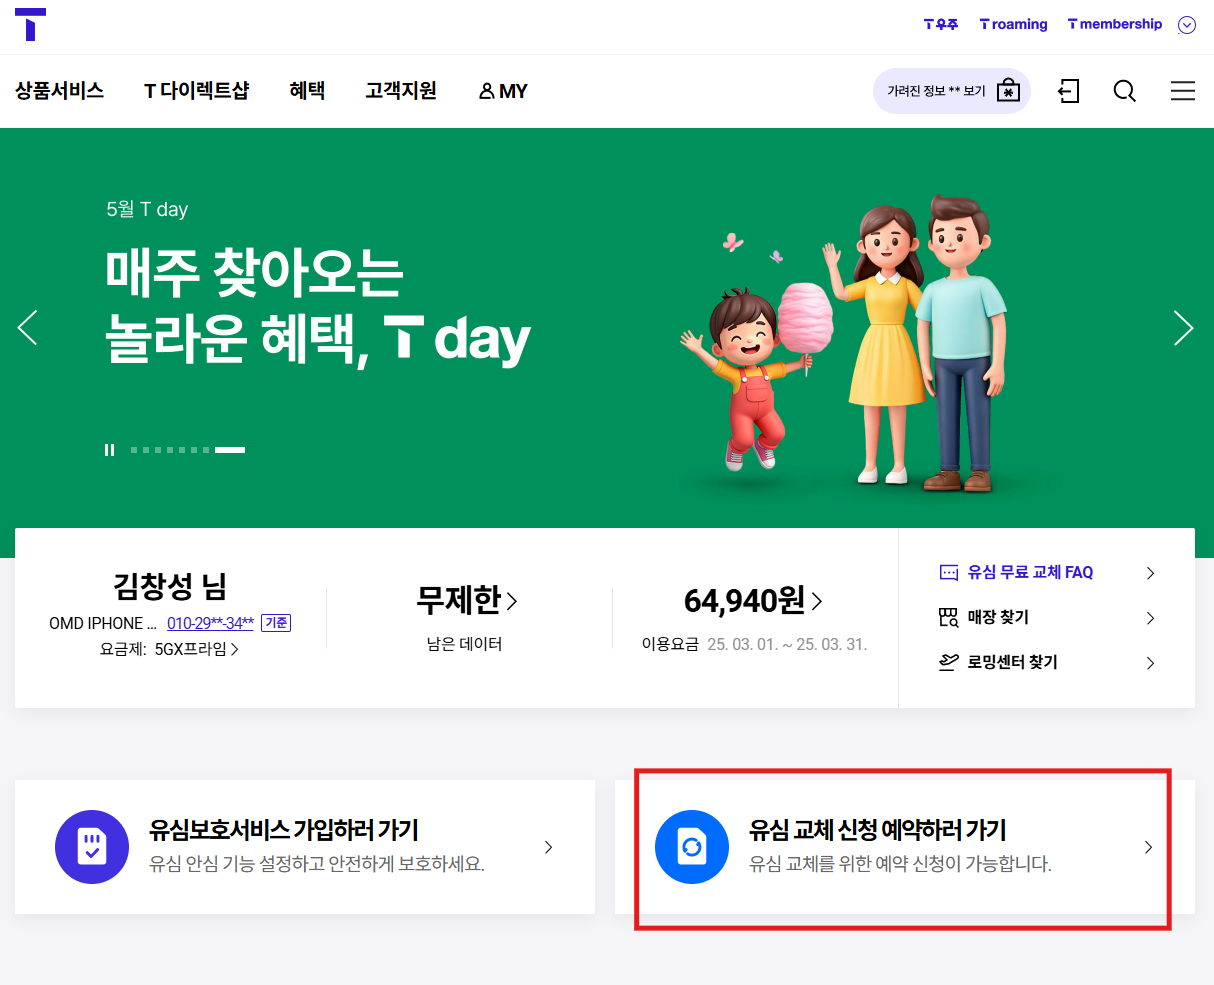The height and width of the screenshot is (985, 1214).
Task: Open the T membership link
Action: [1114, 24]
